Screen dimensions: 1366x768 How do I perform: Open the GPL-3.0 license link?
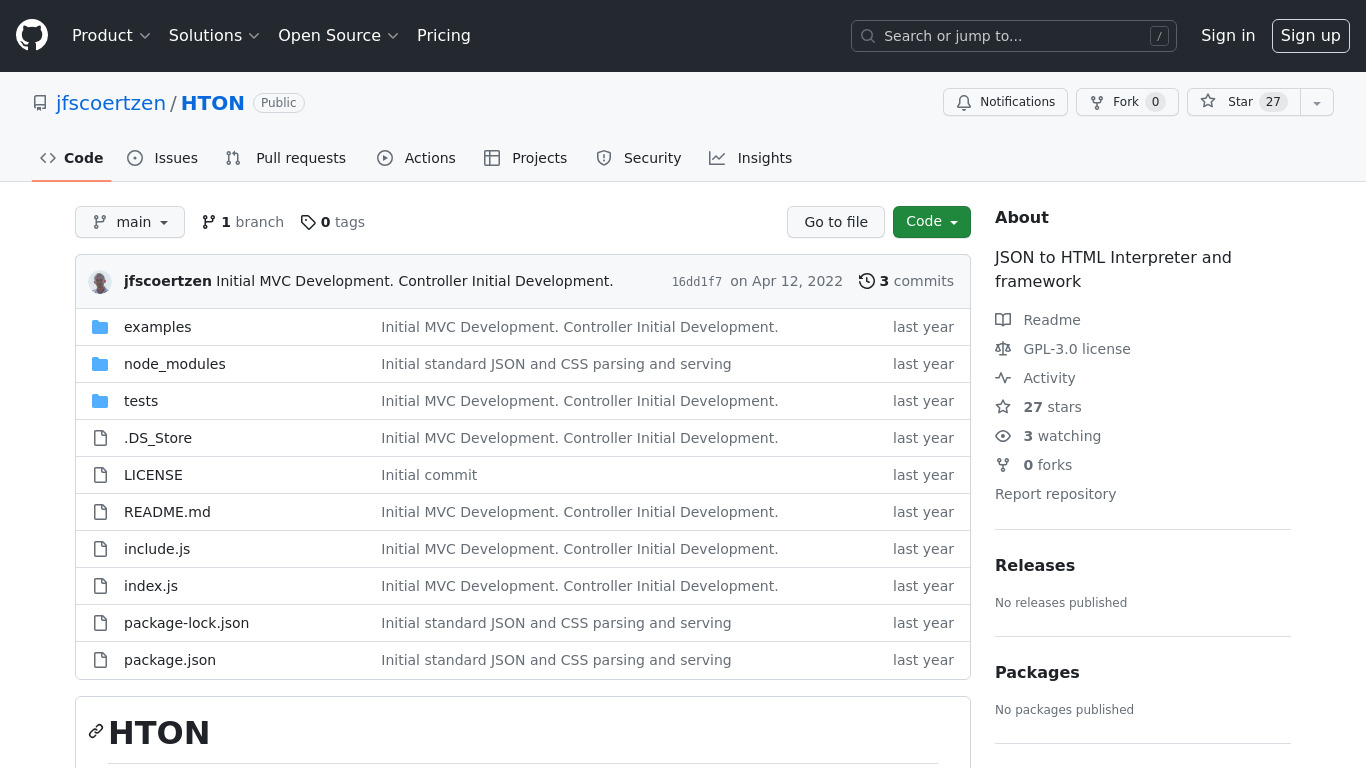pyautogui.click(x=1063, y=349)
